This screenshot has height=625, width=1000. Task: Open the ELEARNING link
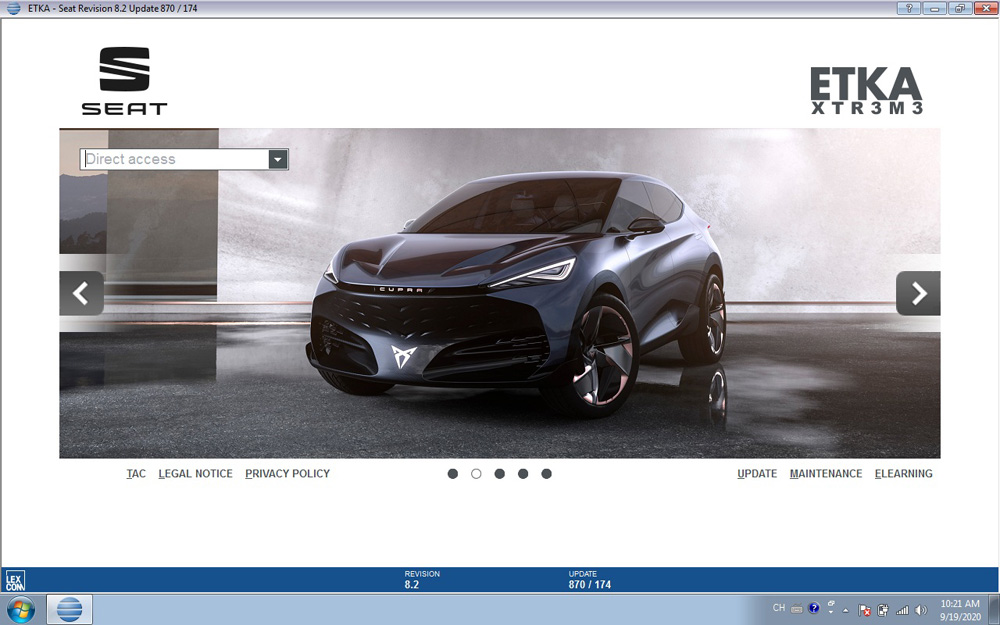point(904,474)
